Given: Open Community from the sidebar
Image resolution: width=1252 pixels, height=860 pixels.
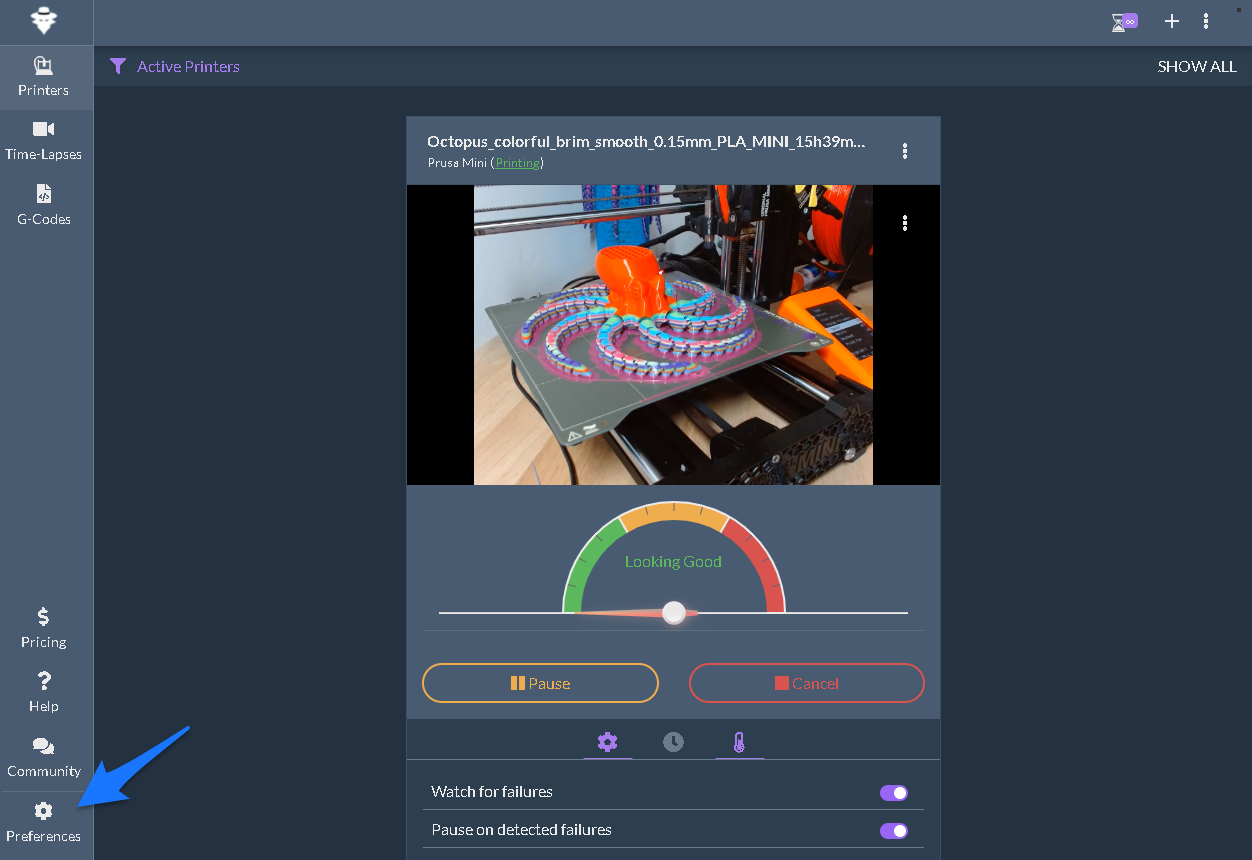Looking at the screenshot, I should point(44,757).
